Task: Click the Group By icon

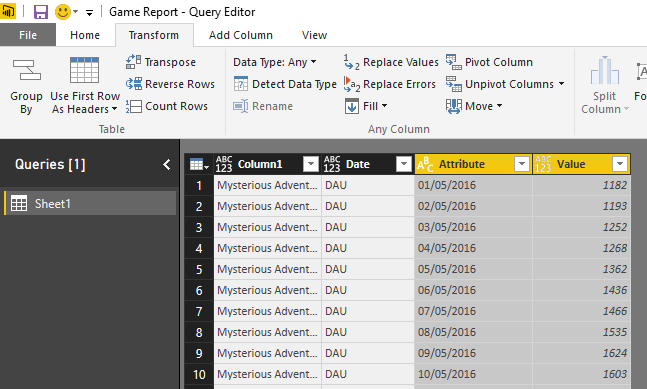Action: tap(26, 70)
